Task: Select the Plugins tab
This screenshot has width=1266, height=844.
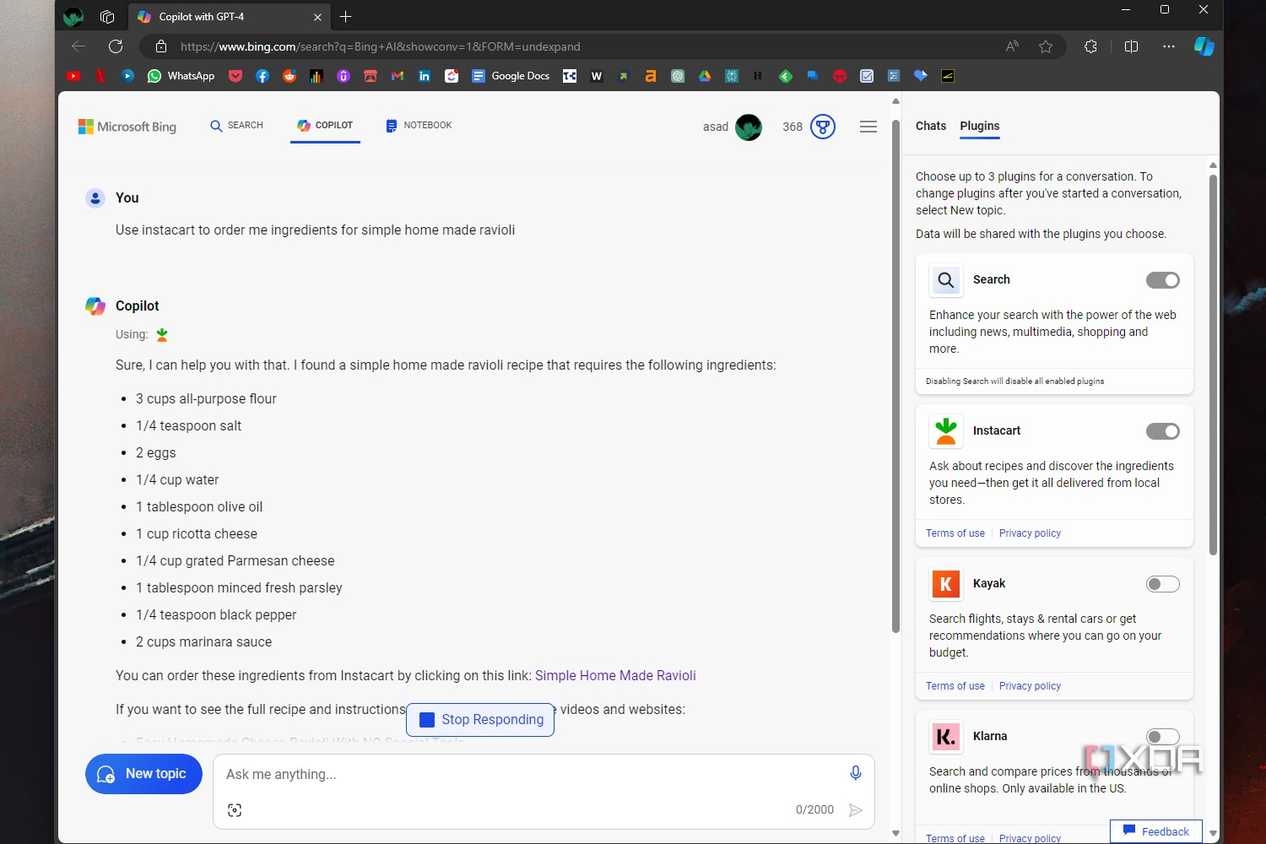Action: coord(979,126)
